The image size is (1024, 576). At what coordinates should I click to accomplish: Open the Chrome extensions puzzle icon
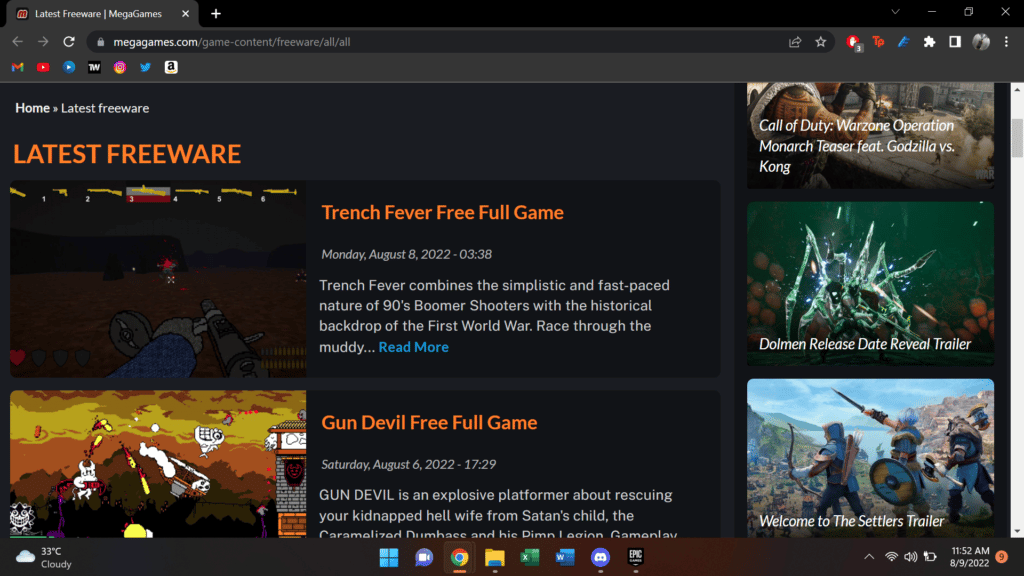coord(929,42)
